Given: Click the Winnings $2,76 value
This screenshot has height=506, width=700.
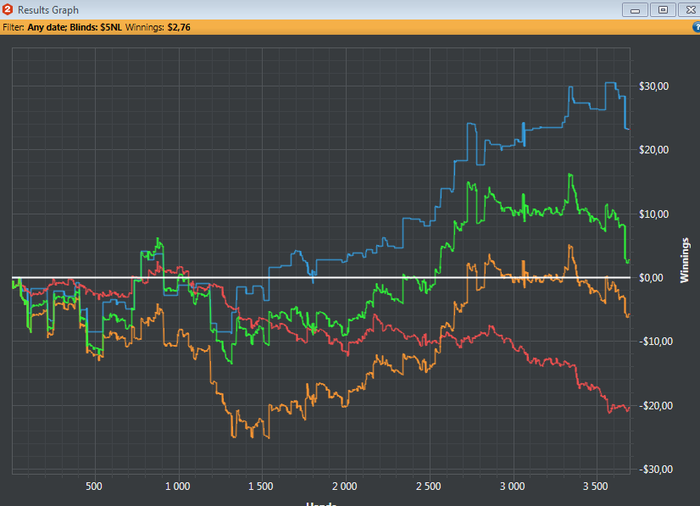Looking at the screenshot, I should click(179, 27).
